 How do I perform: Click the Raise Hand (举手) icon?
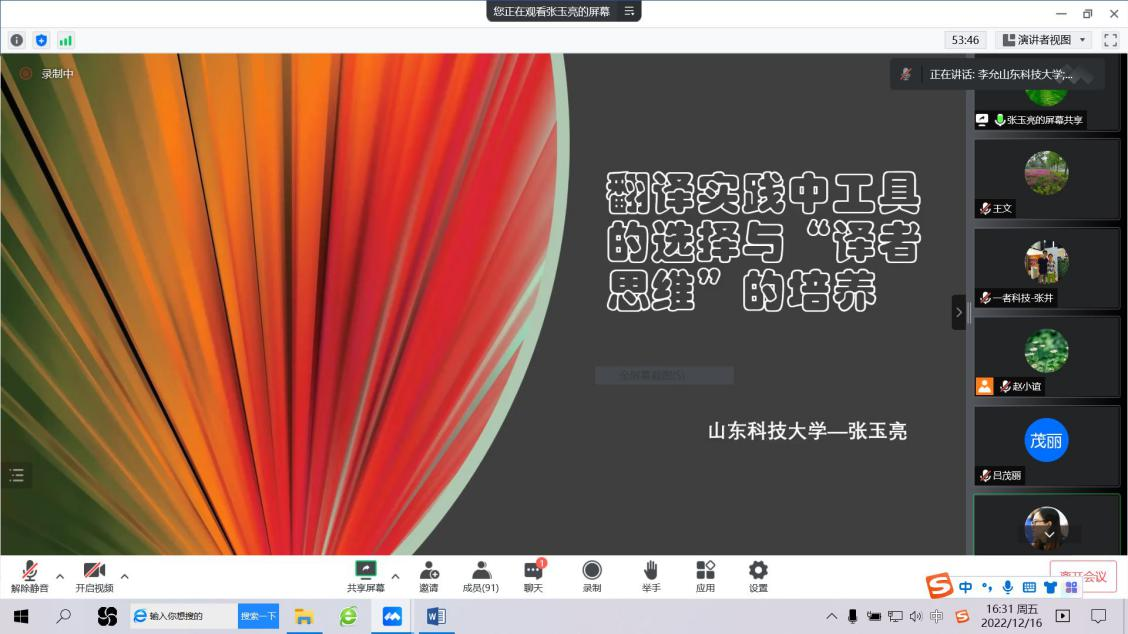pyautogui.click(x=651, y=576)
